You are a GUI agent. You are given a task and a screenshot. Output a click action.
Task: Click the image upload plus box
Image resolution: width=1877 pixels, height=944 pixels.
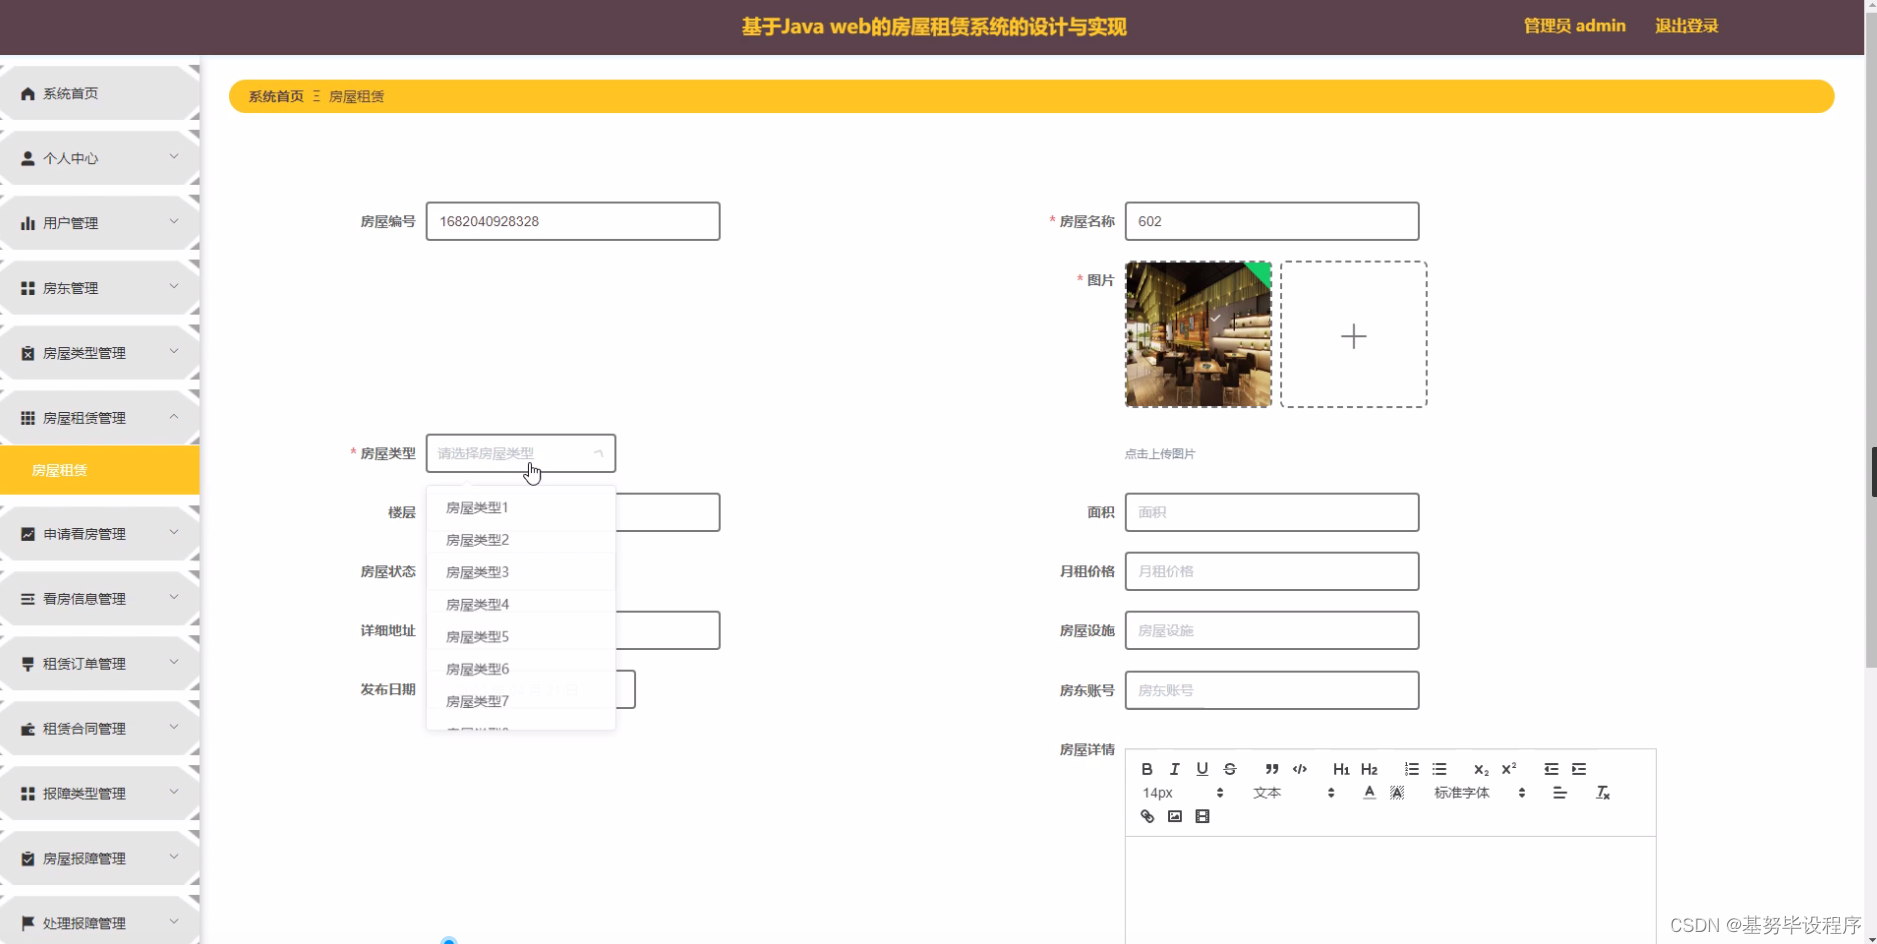1352,334
